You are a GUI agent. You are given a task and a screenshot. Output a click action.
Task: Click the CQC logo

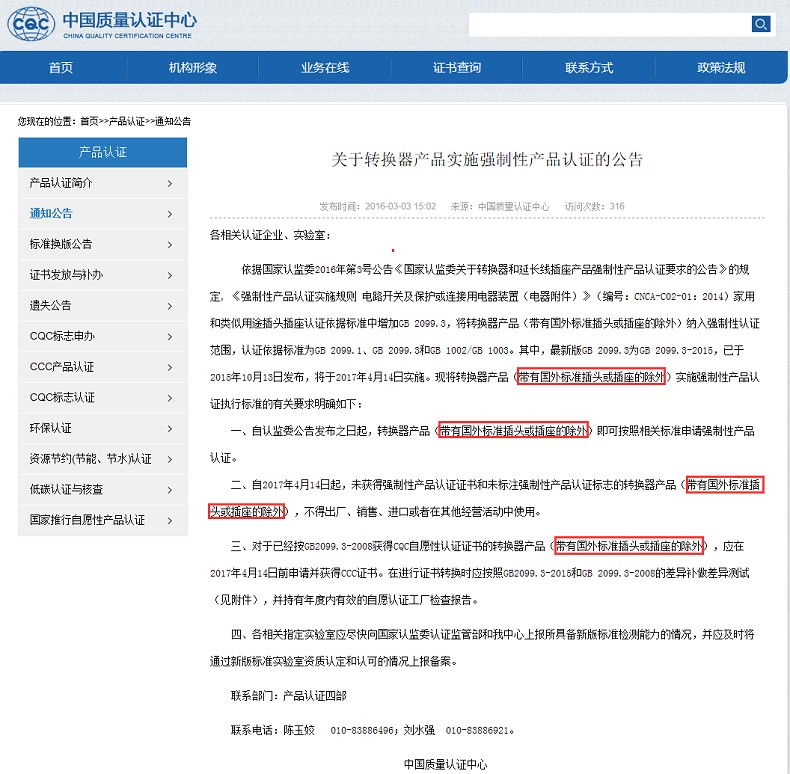click(31, 25)
